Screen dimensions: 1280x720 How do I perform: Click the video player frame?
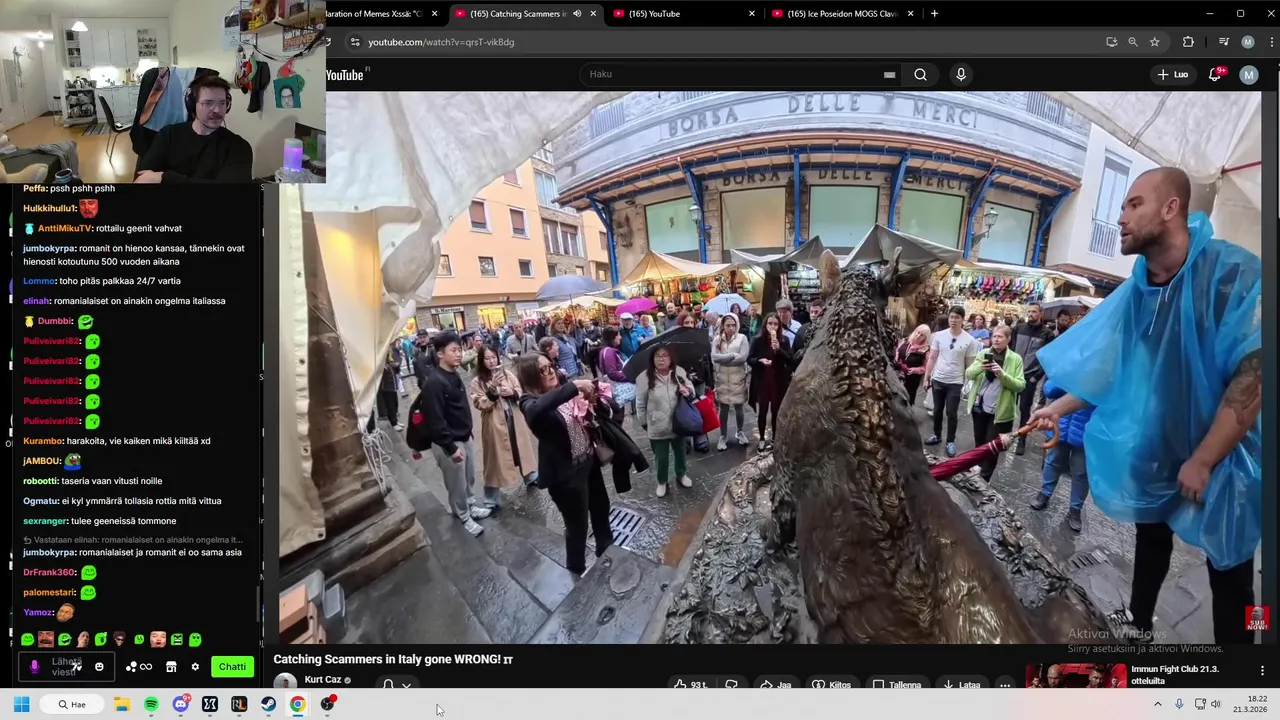coord(770,367)
